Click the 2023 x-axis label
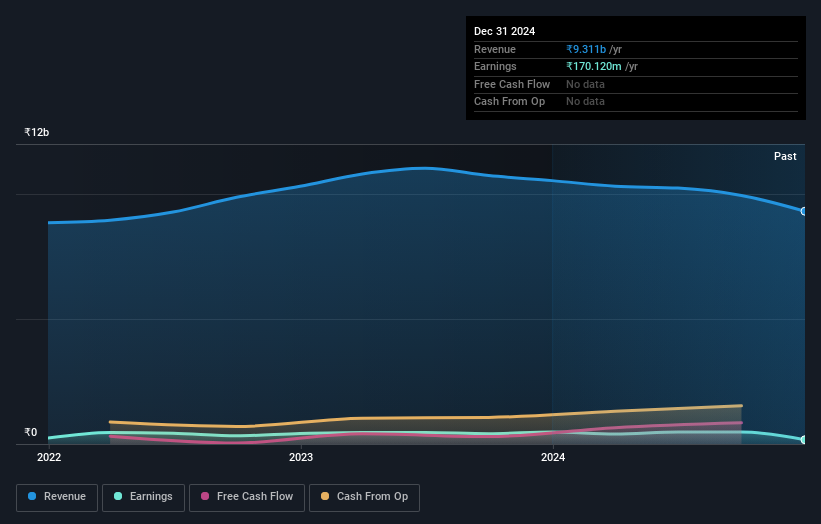Viewport: 821px width, 524px height. pyautogui.click(x=301, y=458)
